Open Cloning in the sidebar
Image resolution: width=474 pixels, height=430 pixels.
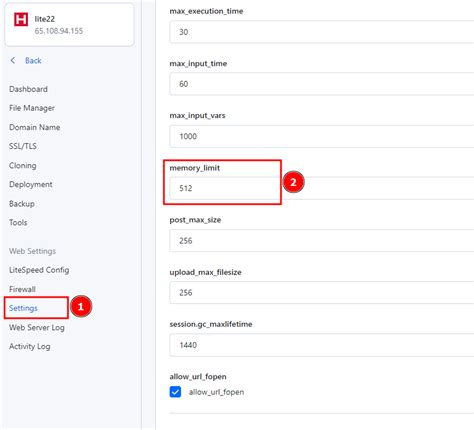click(23, 165)
